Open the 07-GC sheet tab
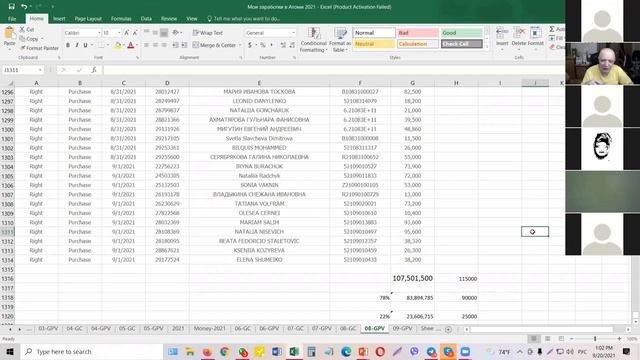 click(296, 329)
